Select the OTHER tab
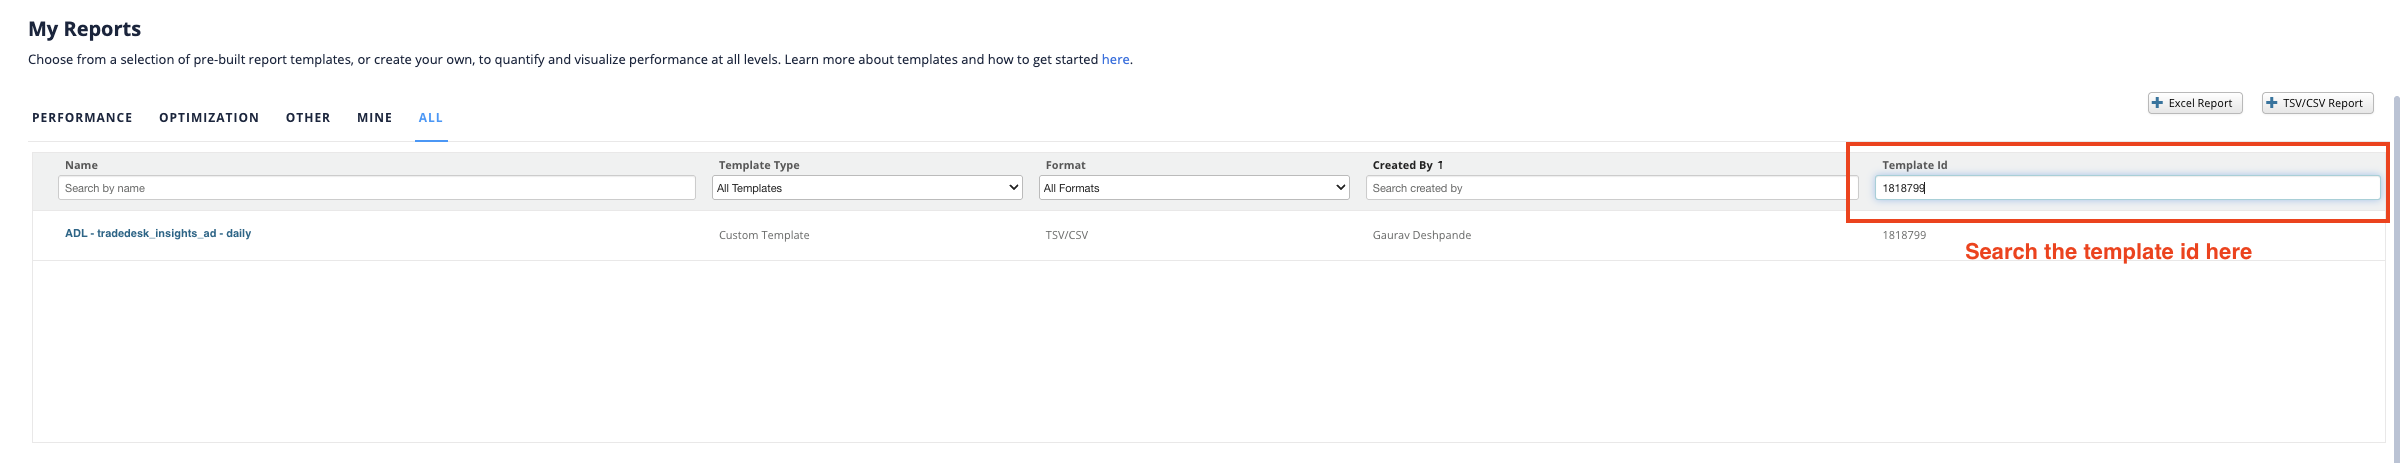Screen dimensions: 2400x463 [x=308, y=118]
